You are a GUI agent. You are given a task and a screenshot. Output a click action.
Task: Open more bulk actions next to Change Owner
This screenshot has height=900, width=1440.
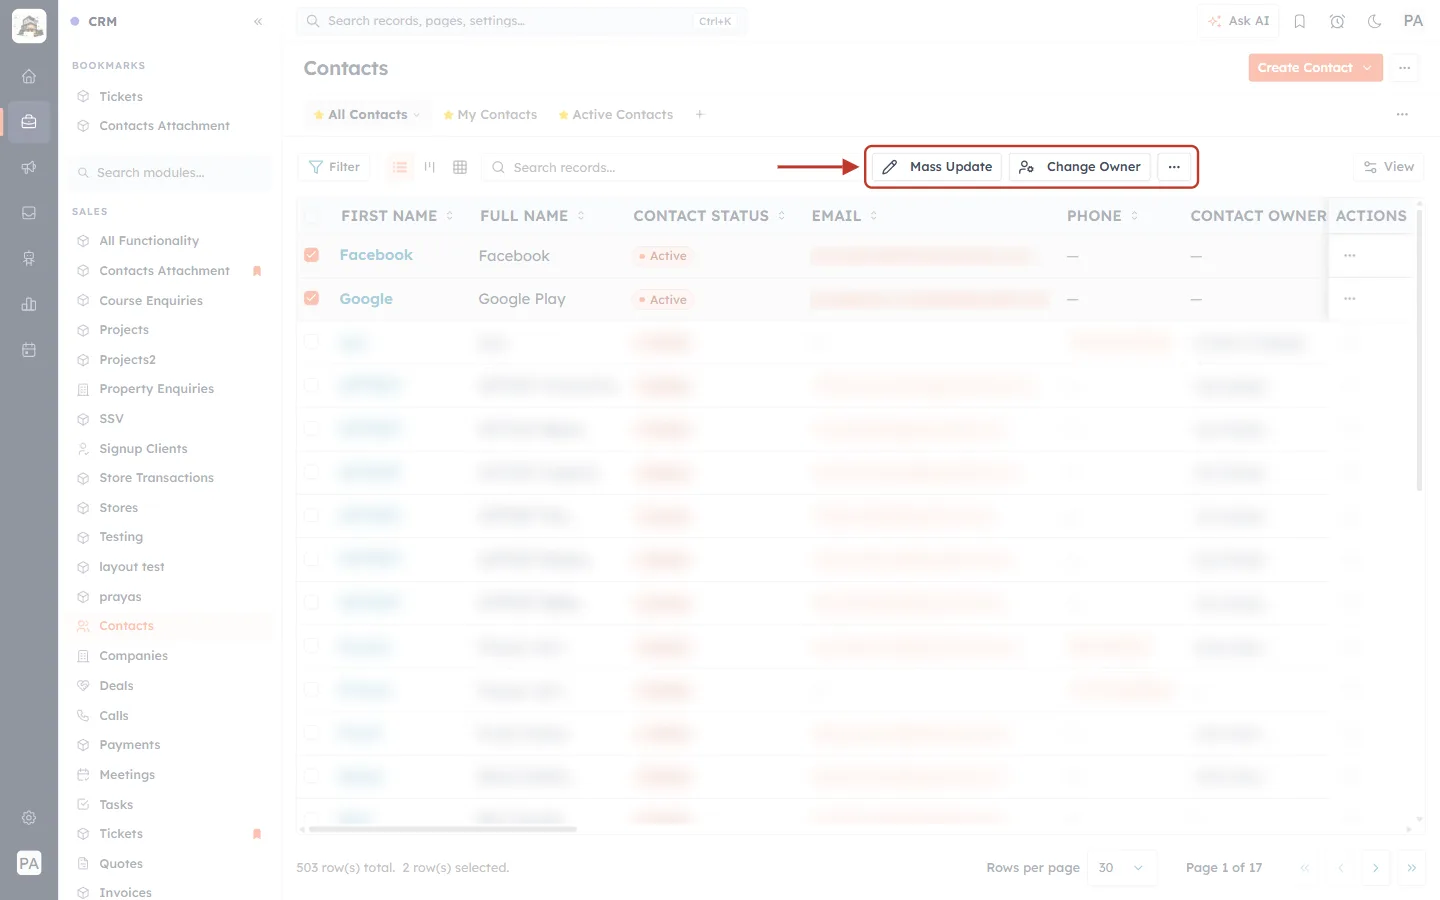[x=1174, y=167]
